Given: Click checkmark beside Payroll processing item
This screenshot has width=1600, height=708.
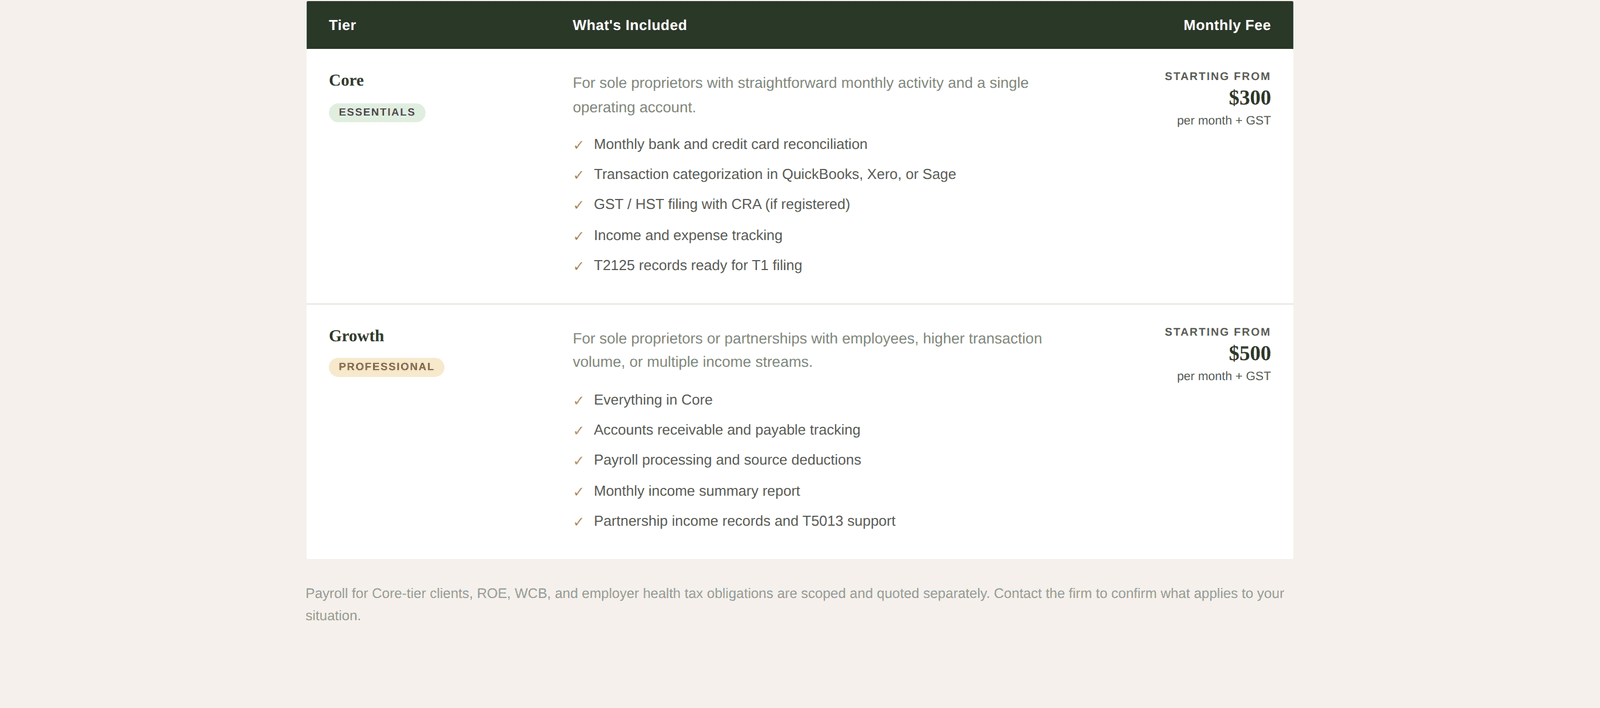Looking at the screenshot, I should (578, 460).
